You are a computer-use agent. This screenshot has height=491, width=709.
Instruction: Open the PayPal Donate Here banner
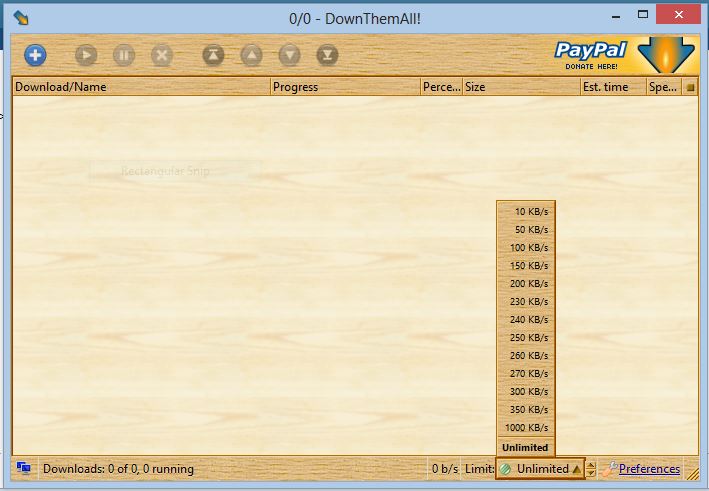[x=625, y=56]
